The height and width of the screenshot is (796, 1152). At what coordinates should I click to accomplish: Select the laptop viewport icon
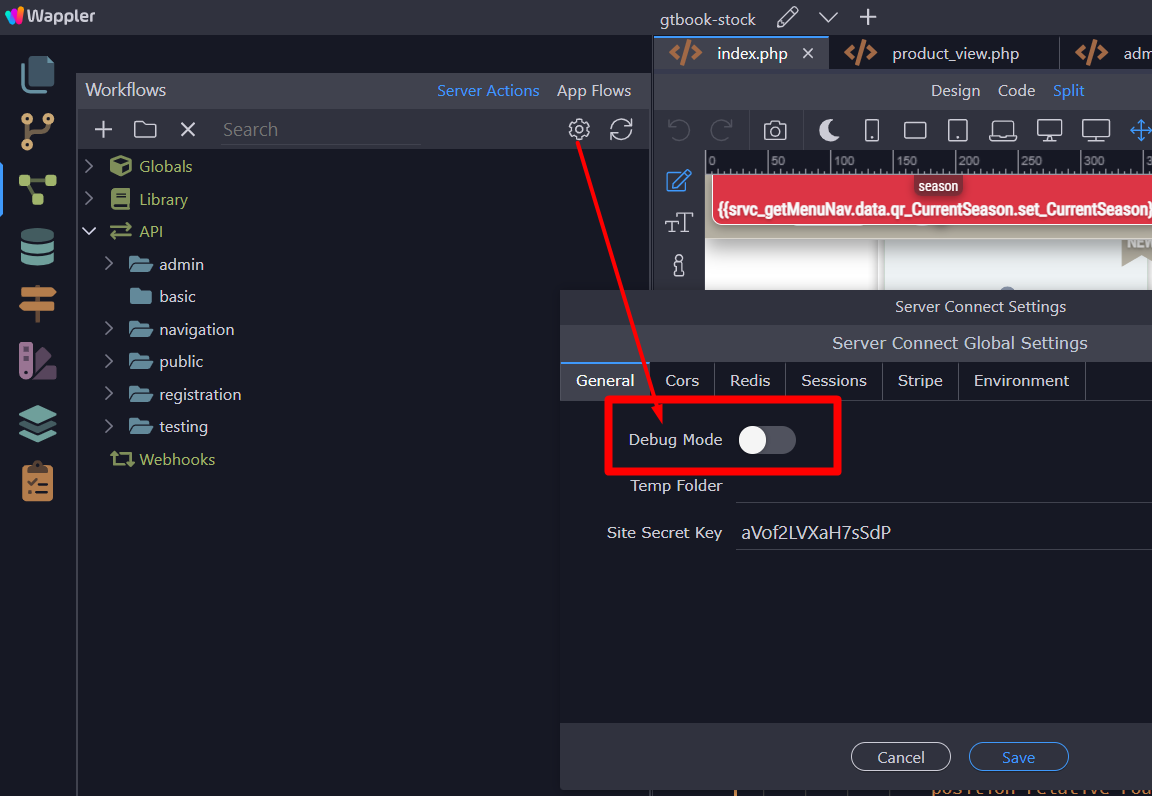(x=1002, y=131)
